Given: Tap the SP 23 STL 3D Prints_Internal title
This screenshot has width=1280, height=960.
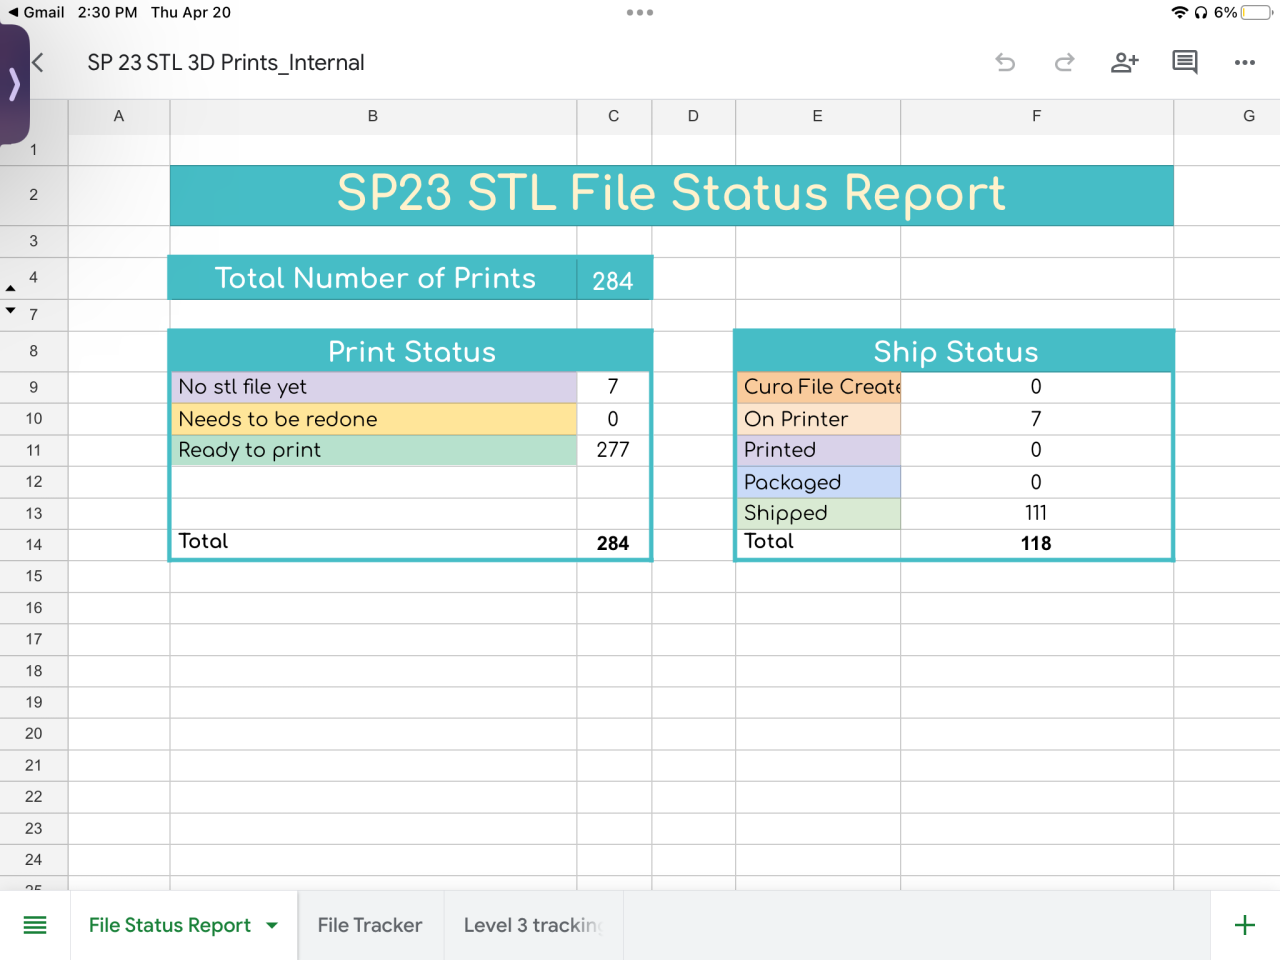Looking at the screenshot, I should coord(226,63).
